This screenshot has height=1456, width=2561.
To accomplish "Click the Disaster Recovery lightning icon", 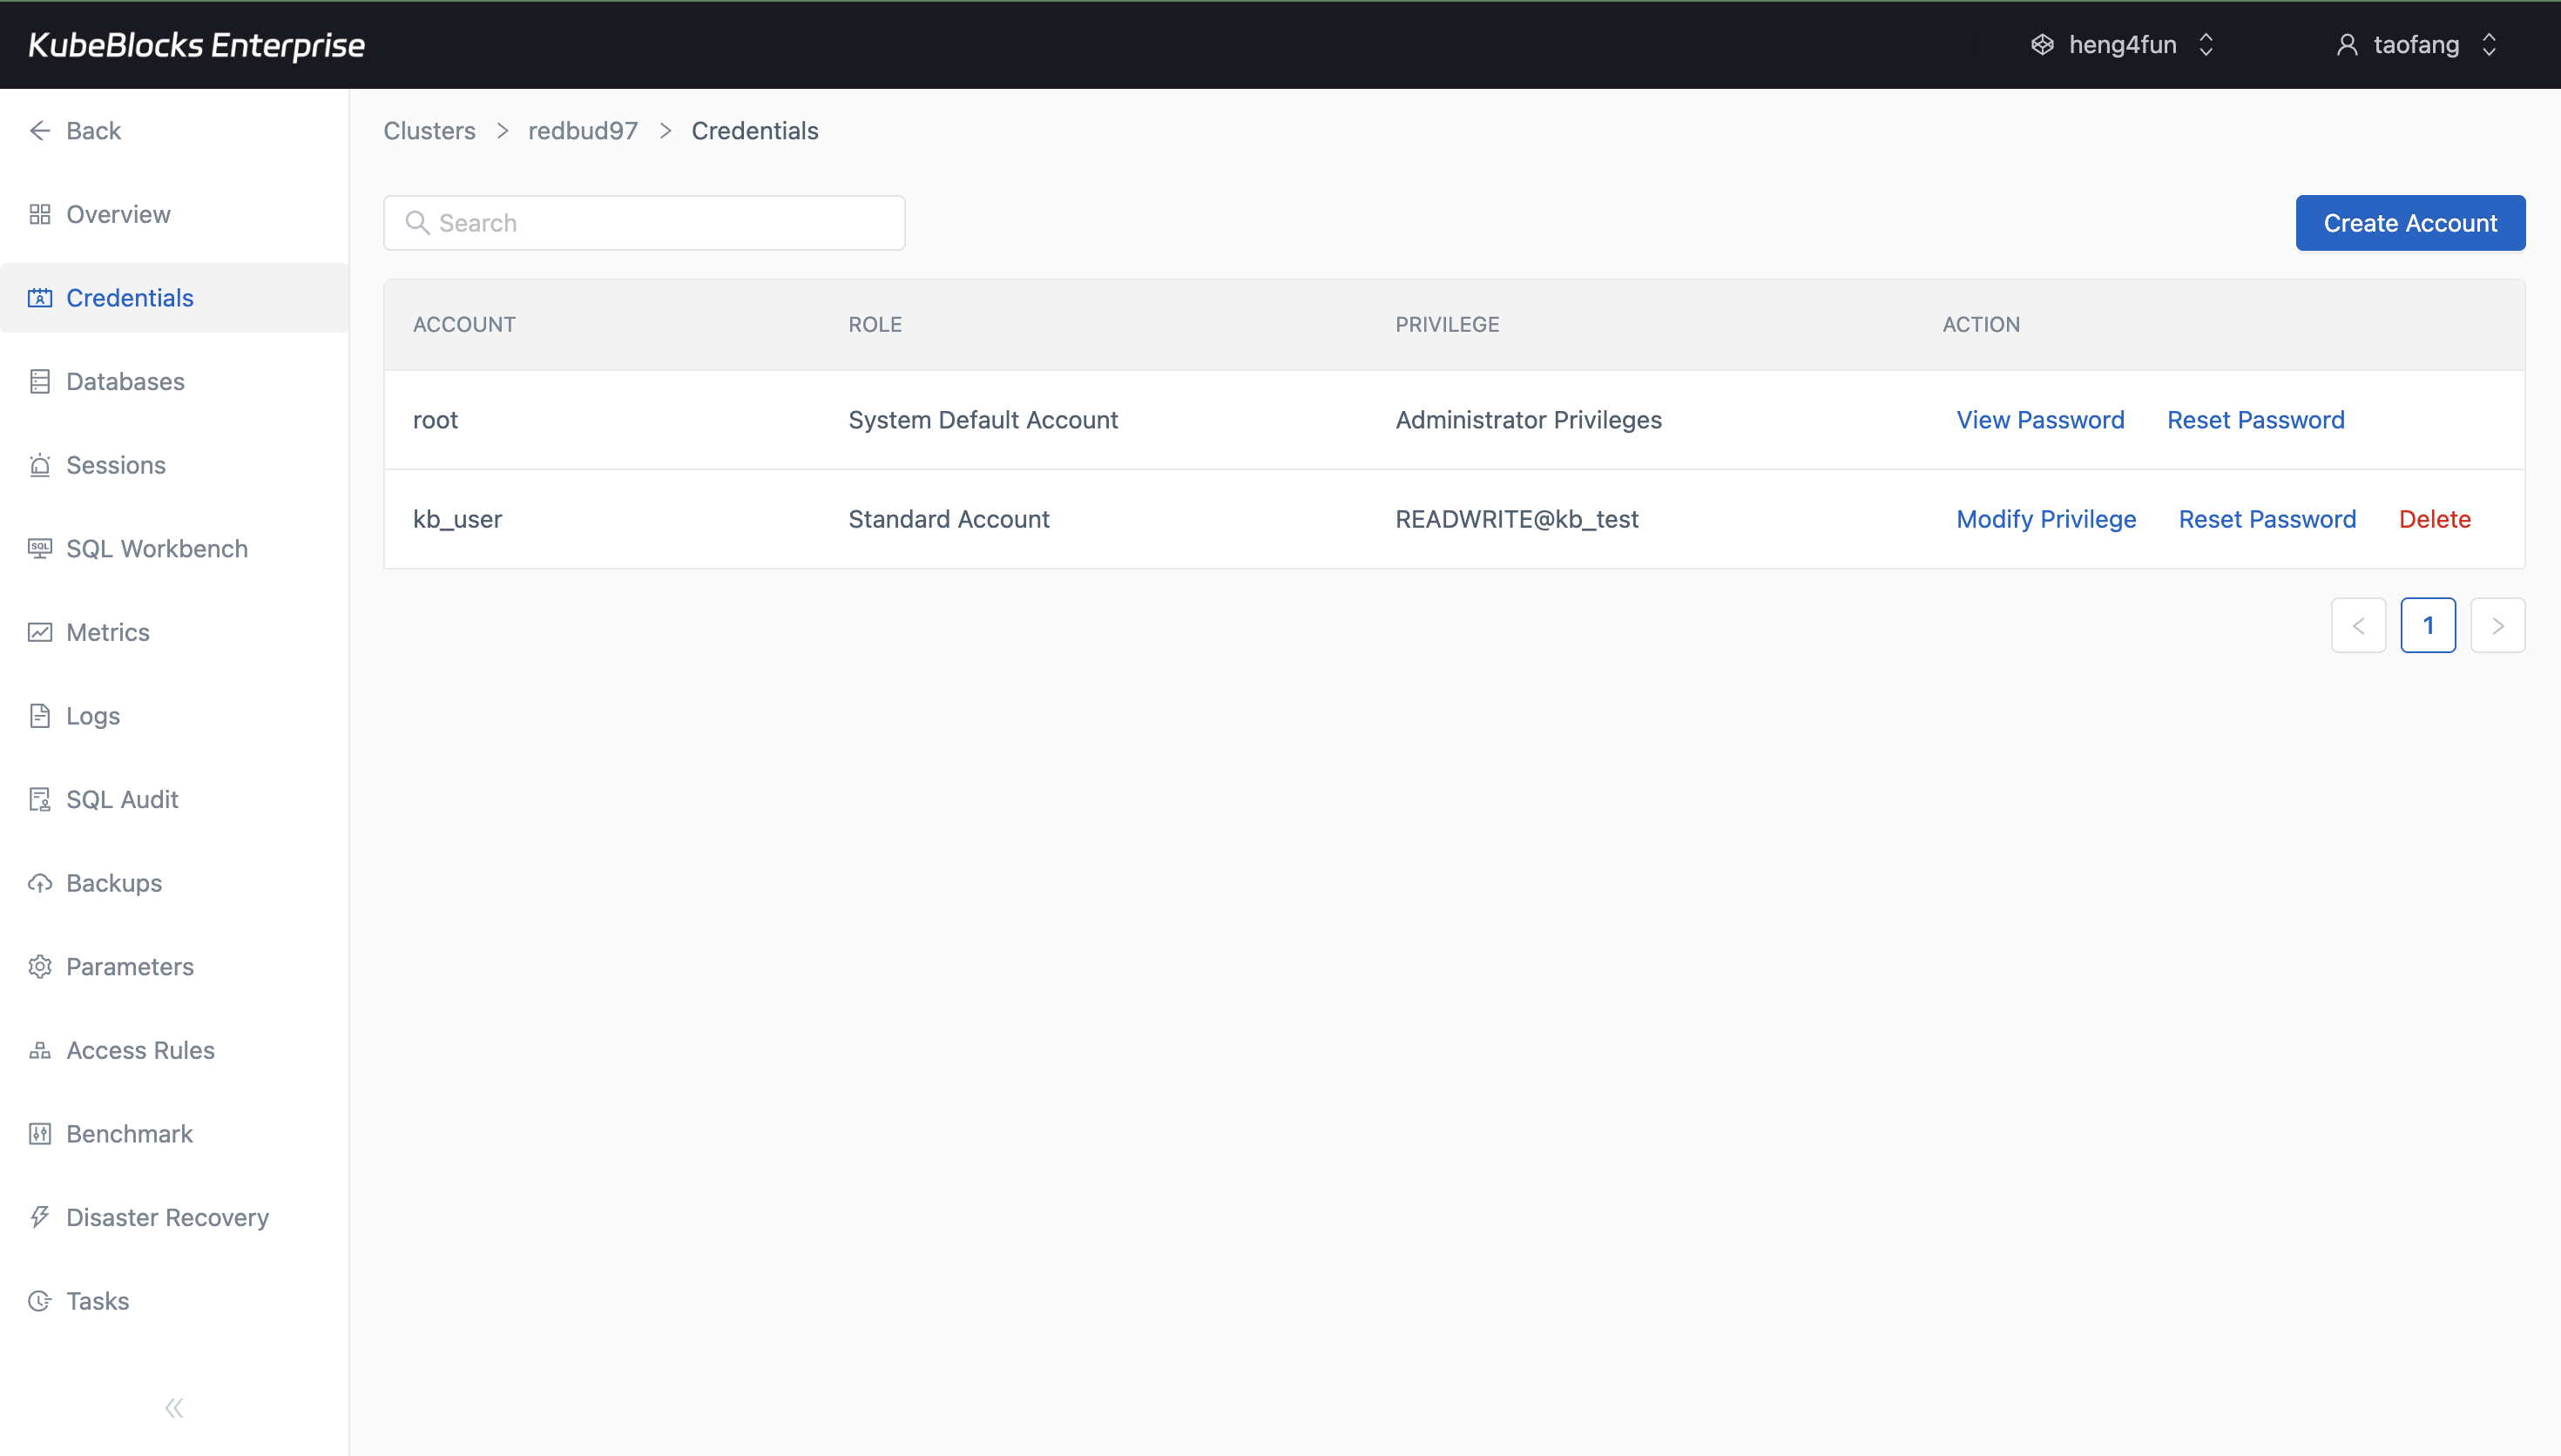I will [x=40, y=1217].
